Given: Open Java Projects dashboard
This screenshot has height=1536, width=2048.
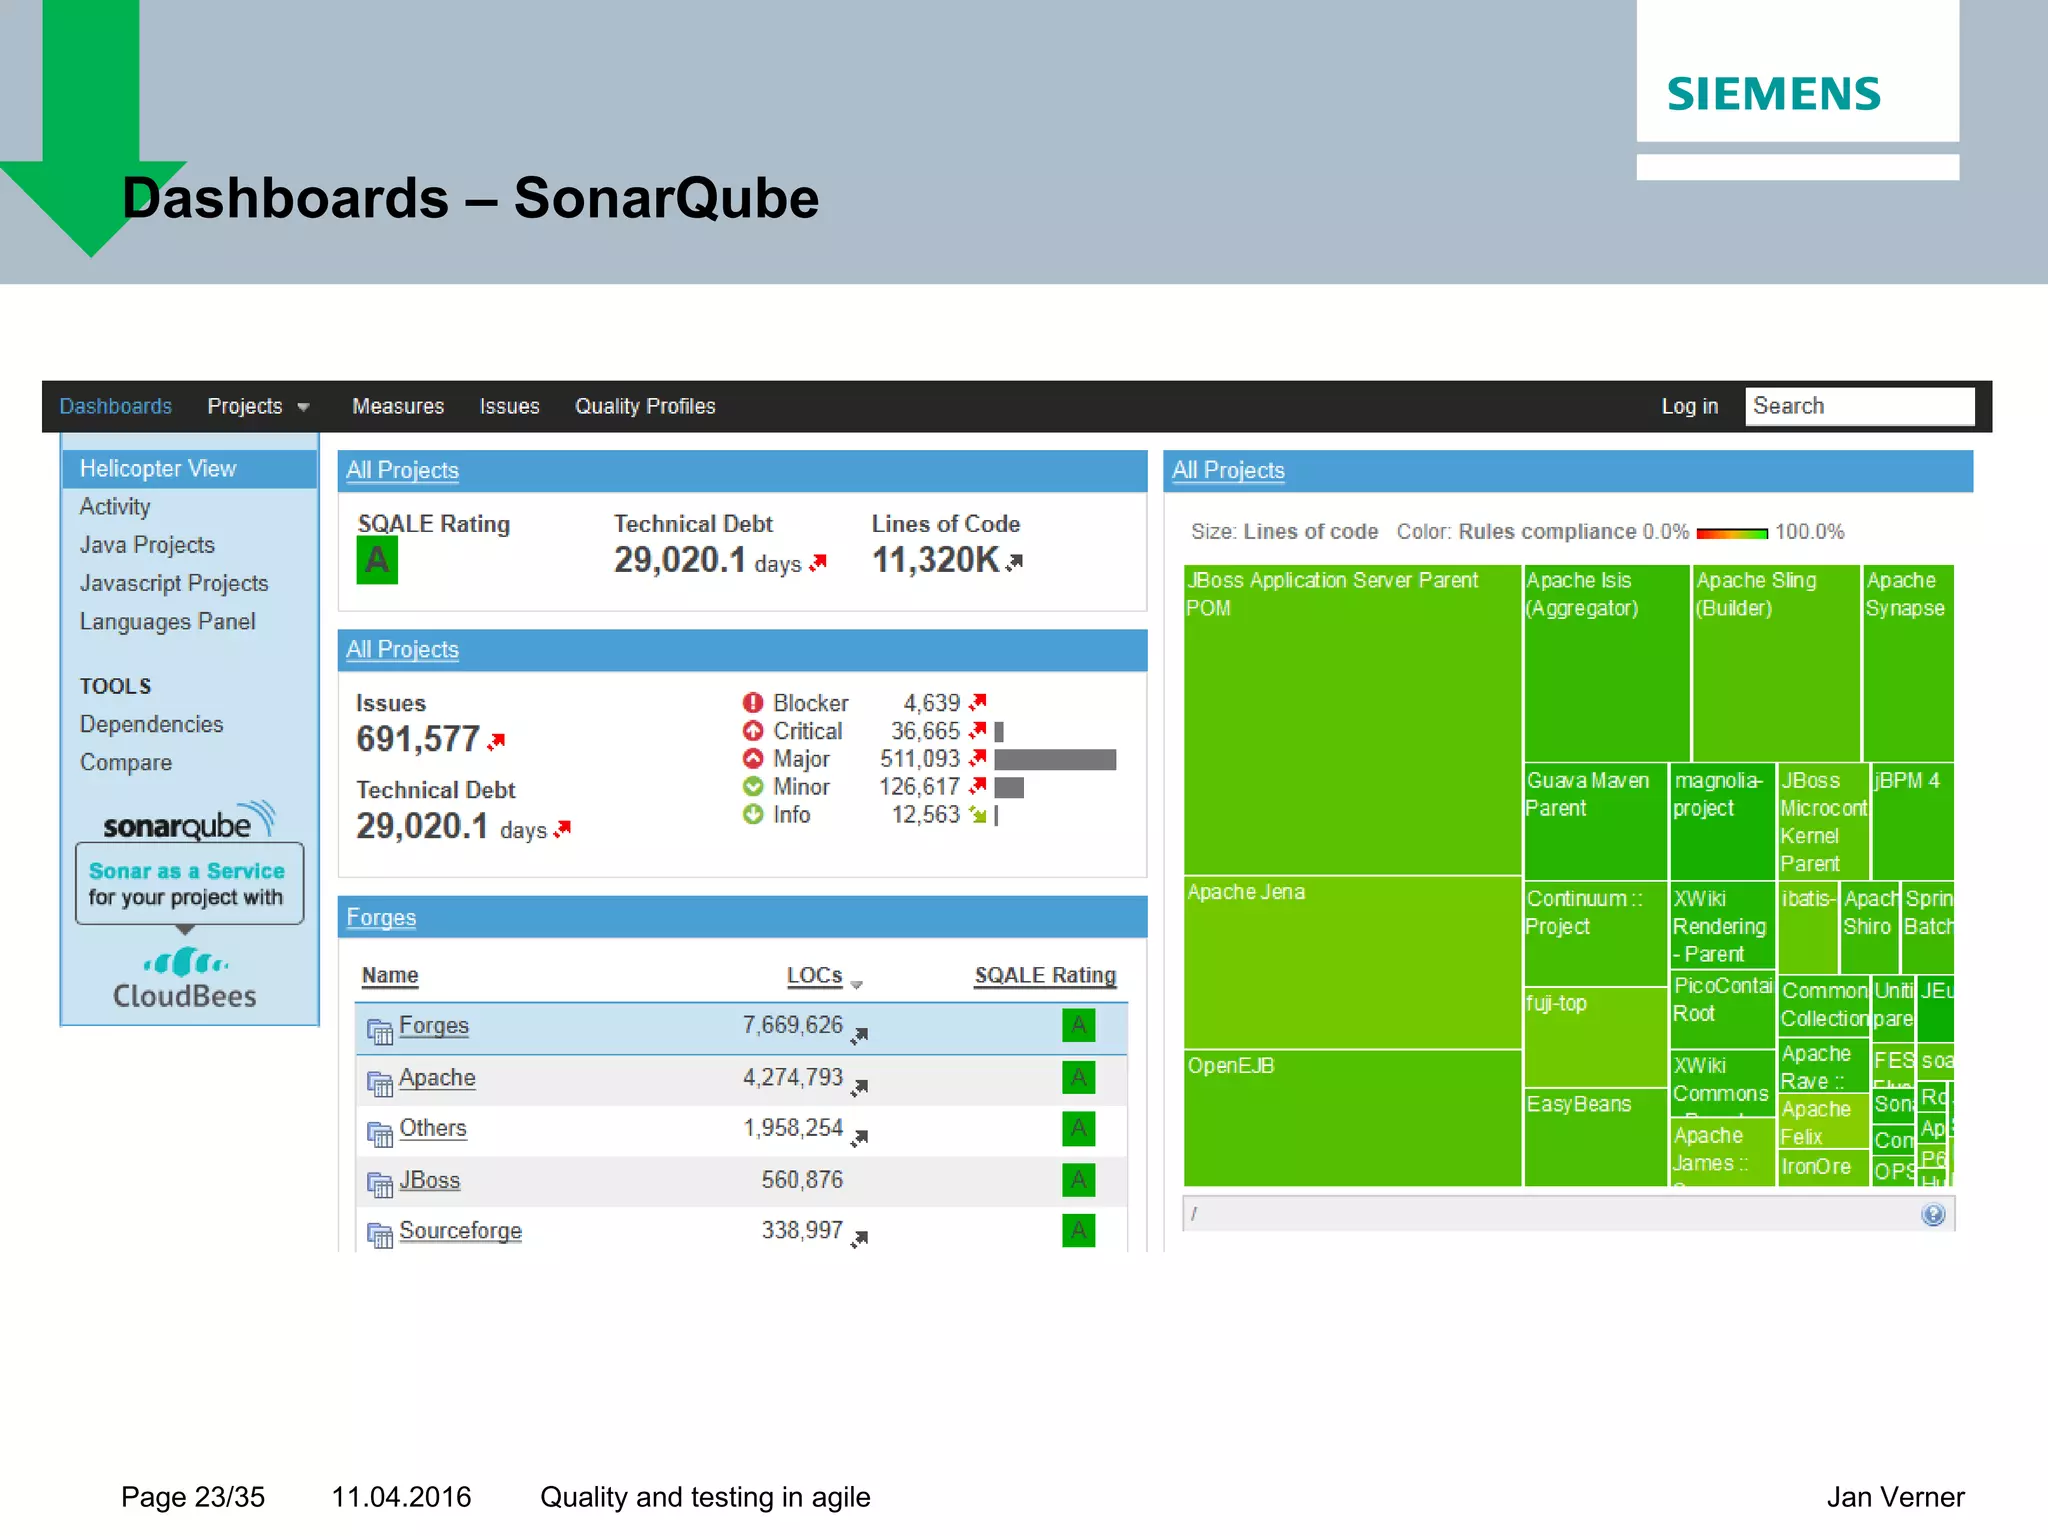Looking at the screenshot, I should click(147, 545).
